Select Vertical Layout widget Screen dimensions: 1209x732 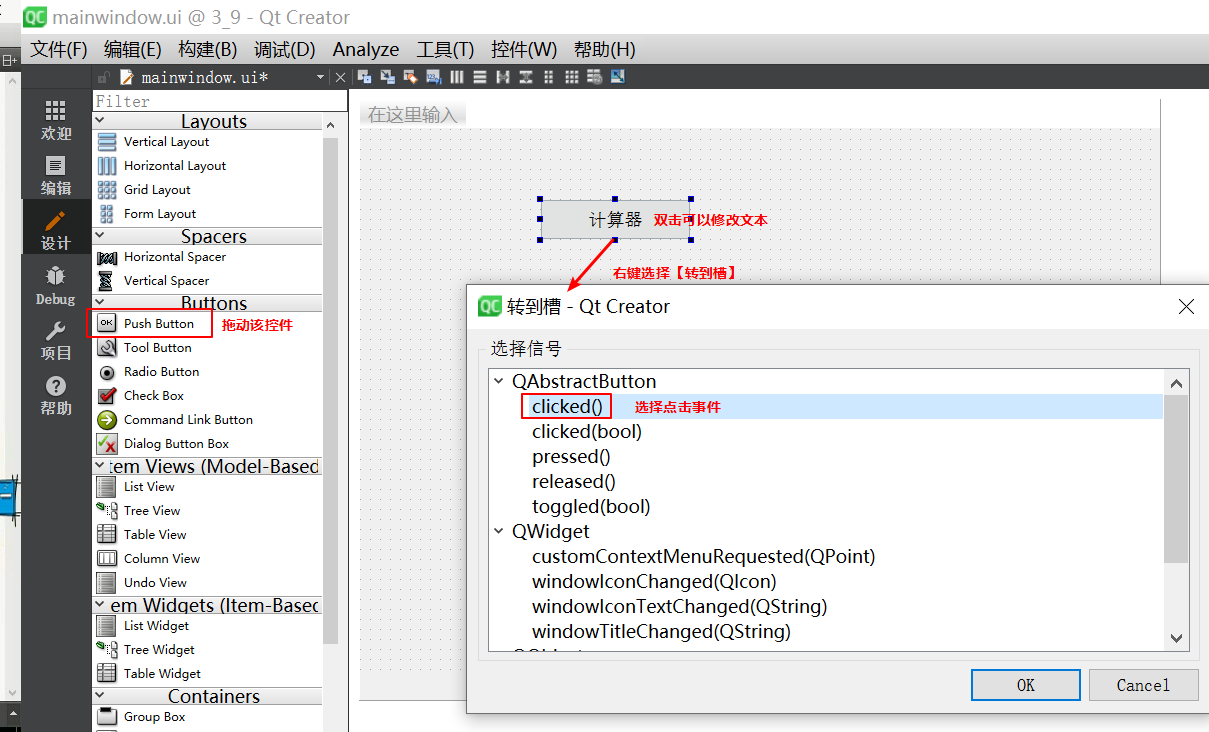(x=166, y=142)
